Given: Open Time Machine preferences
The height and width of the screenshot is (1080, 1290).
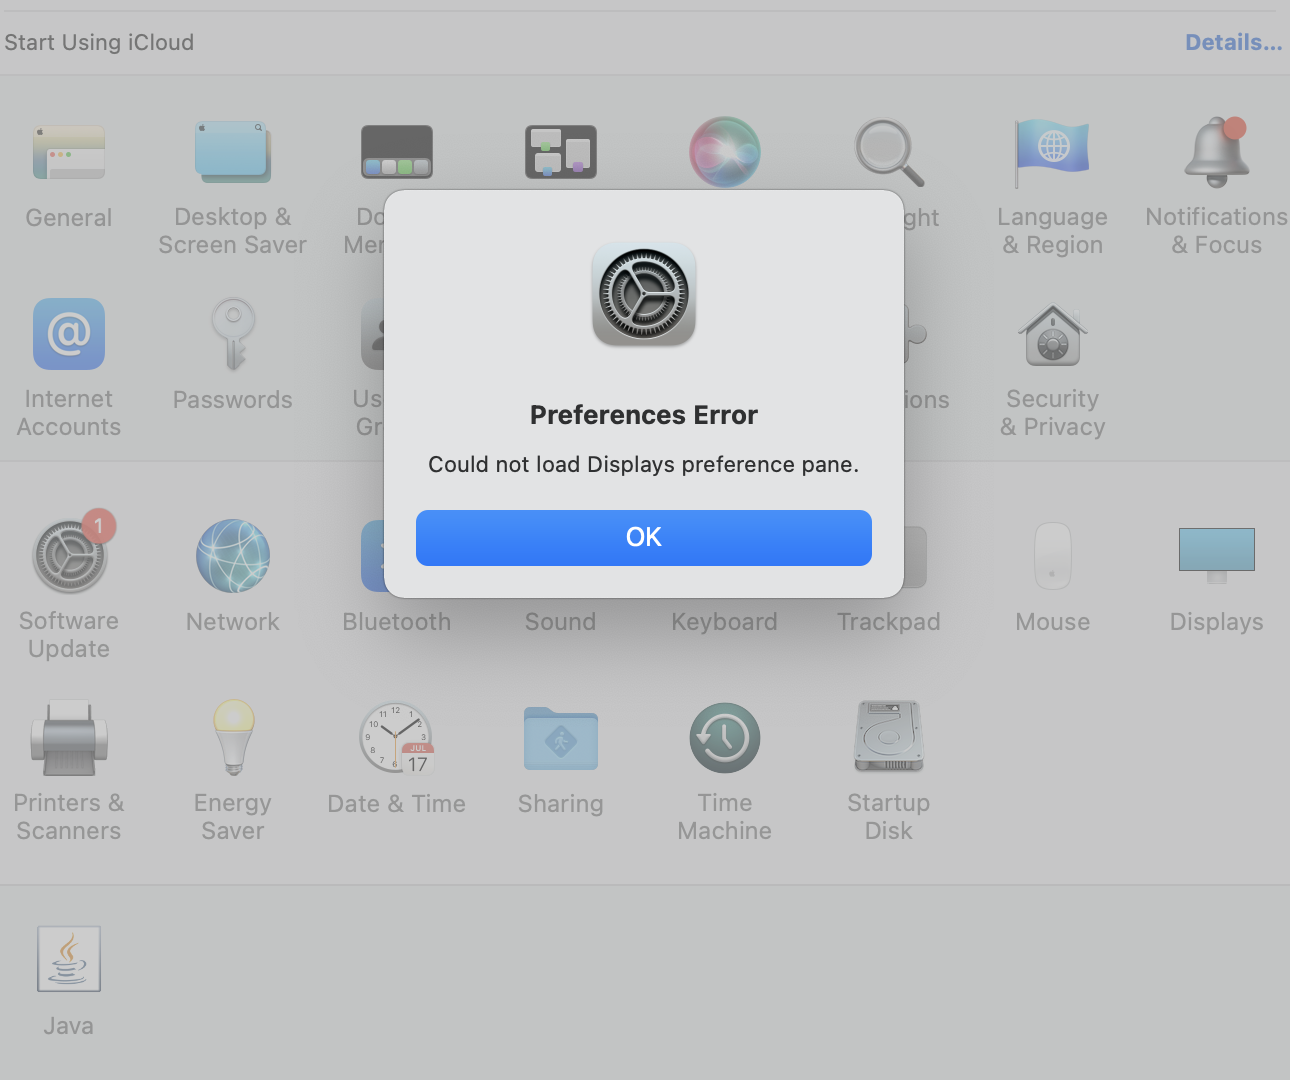Looking at the screenshot, I should coord(725,738).
